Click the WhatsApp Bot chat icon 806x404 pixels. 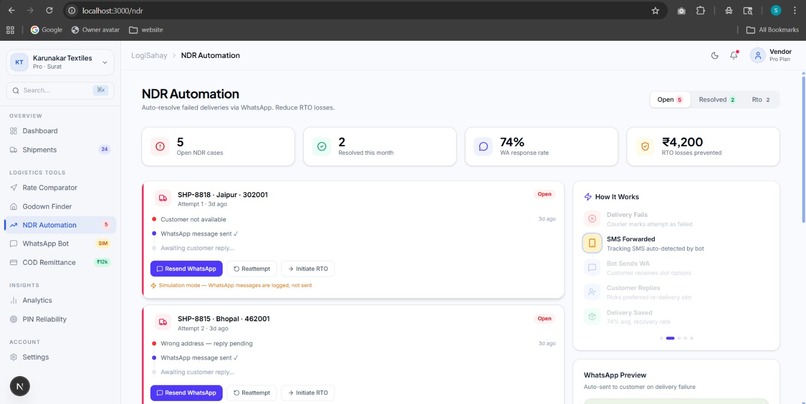[x=13, y=244]
